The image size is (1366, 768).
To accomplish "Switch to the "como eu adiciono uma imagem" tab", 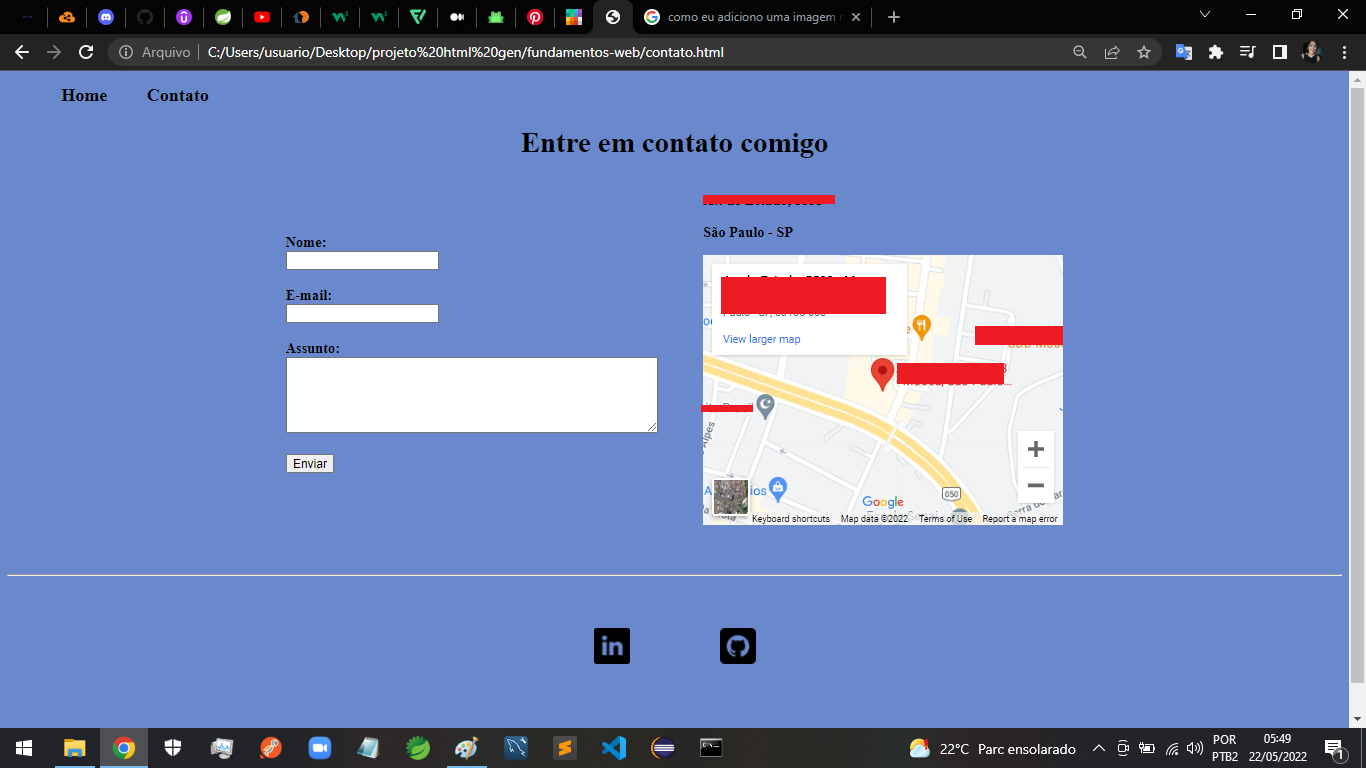I will pyautogui.click(x=745, y=16).
